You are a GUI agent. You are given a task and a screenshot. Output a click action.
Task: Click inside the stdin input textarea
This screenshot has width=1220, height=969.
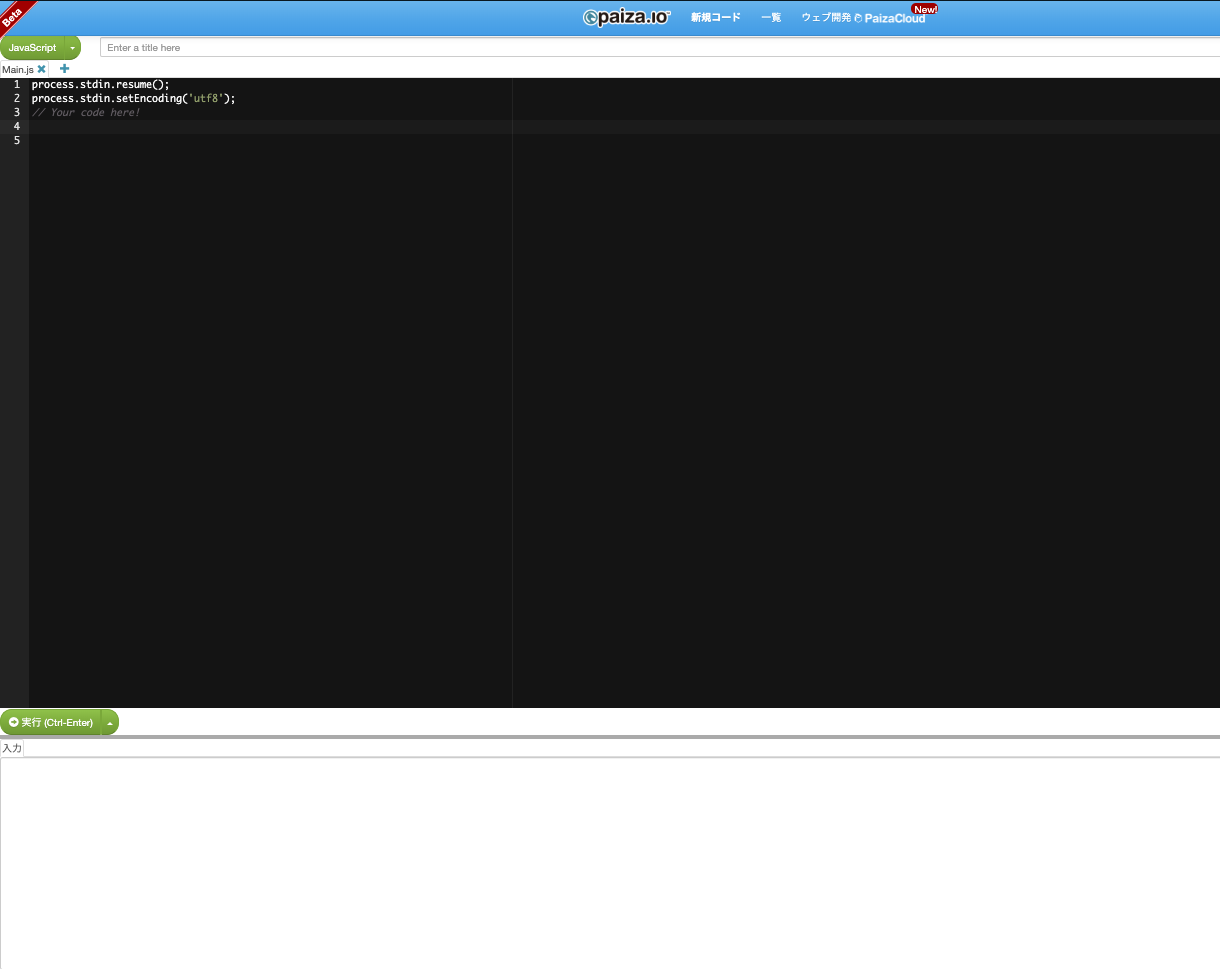point(610,862)
